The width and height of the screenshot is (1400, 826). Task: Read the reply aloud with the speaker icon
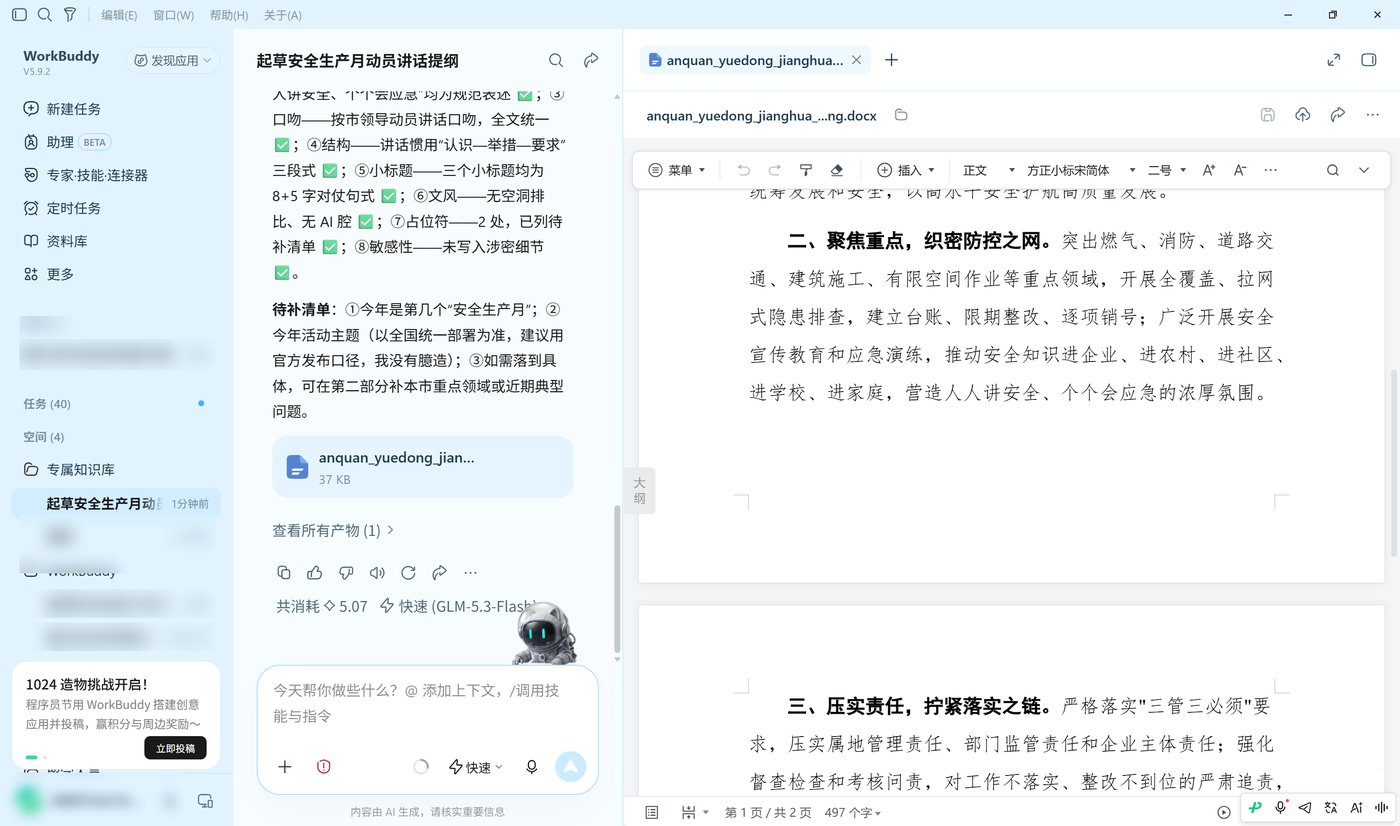point(377,573)
